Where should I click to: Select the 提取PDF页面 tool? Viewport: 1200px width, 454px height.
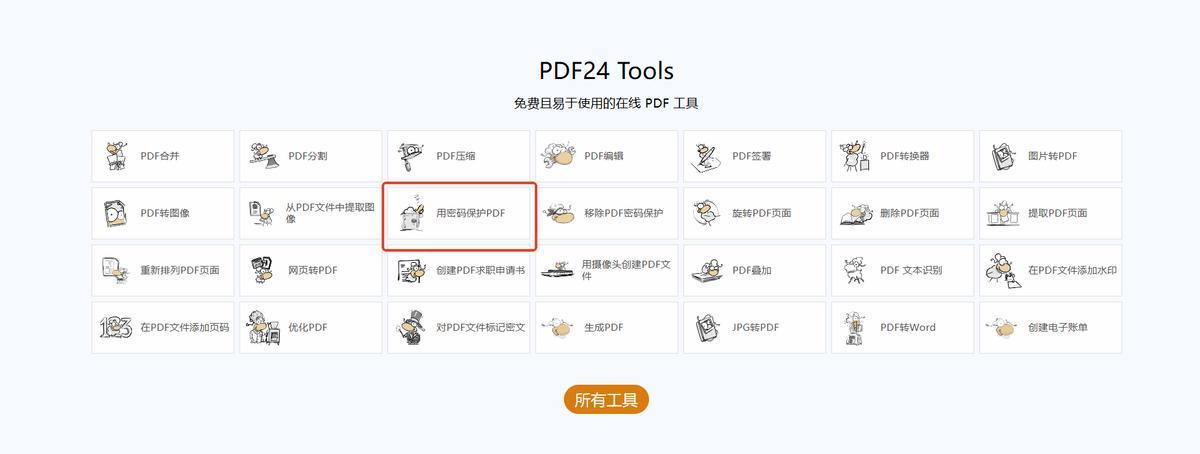(x=1050, y=213)
